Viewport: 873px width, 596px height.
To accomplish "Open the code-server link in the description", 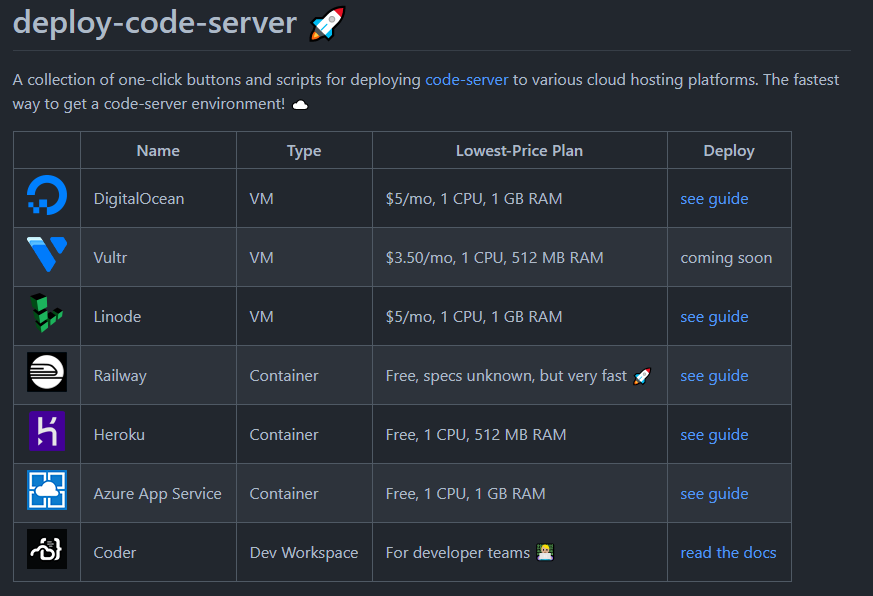I will pyautogui.click(x=467, y=80).
